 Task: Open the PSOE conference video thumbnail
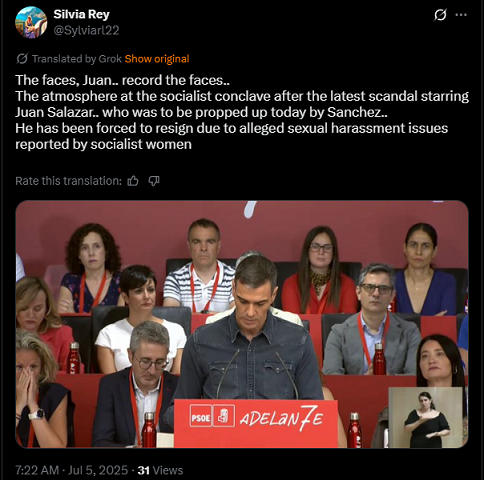tap(242, 324)
